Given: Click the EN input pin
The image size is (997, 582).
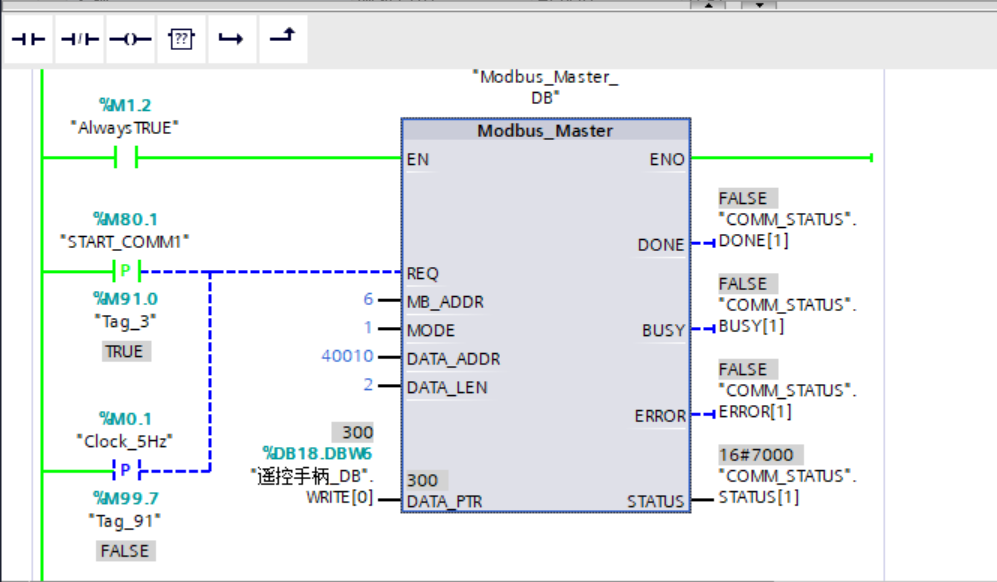Looking at the screenshot, I should 418,160.
